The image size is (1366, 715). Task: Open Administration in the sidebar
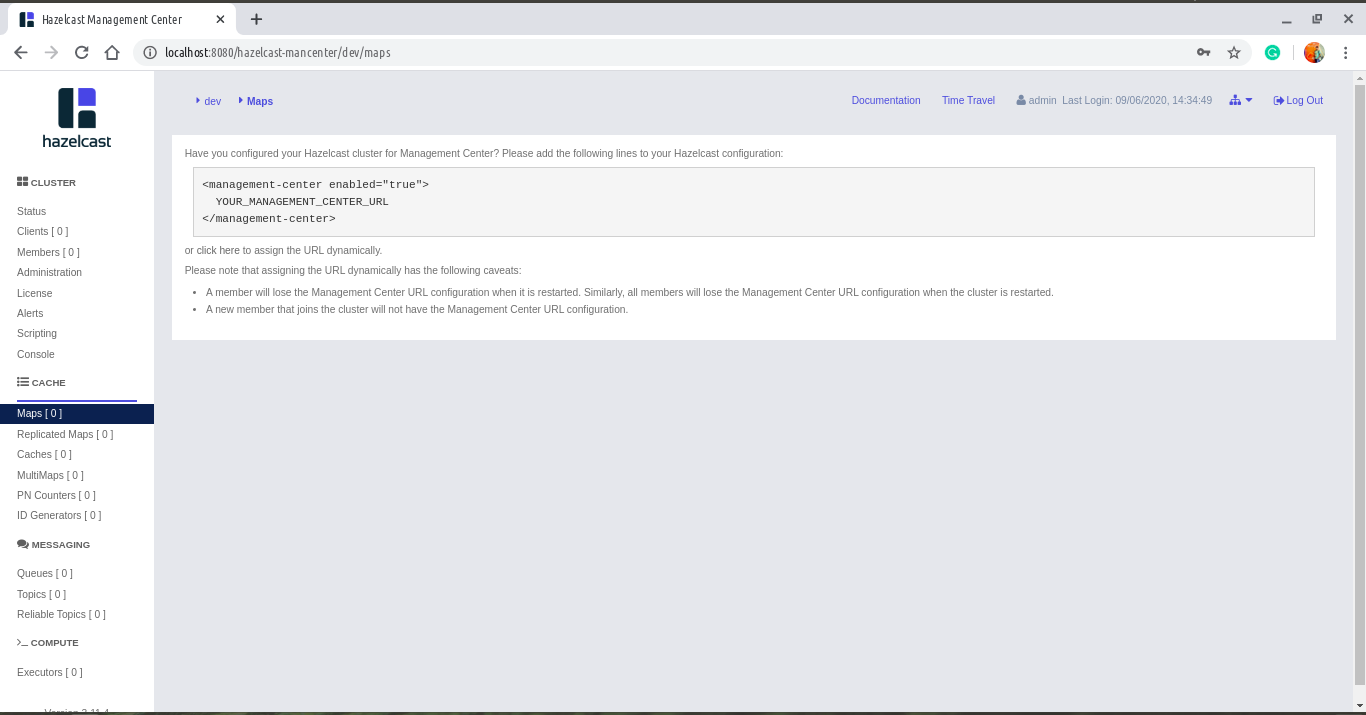(x=49, y=272)
